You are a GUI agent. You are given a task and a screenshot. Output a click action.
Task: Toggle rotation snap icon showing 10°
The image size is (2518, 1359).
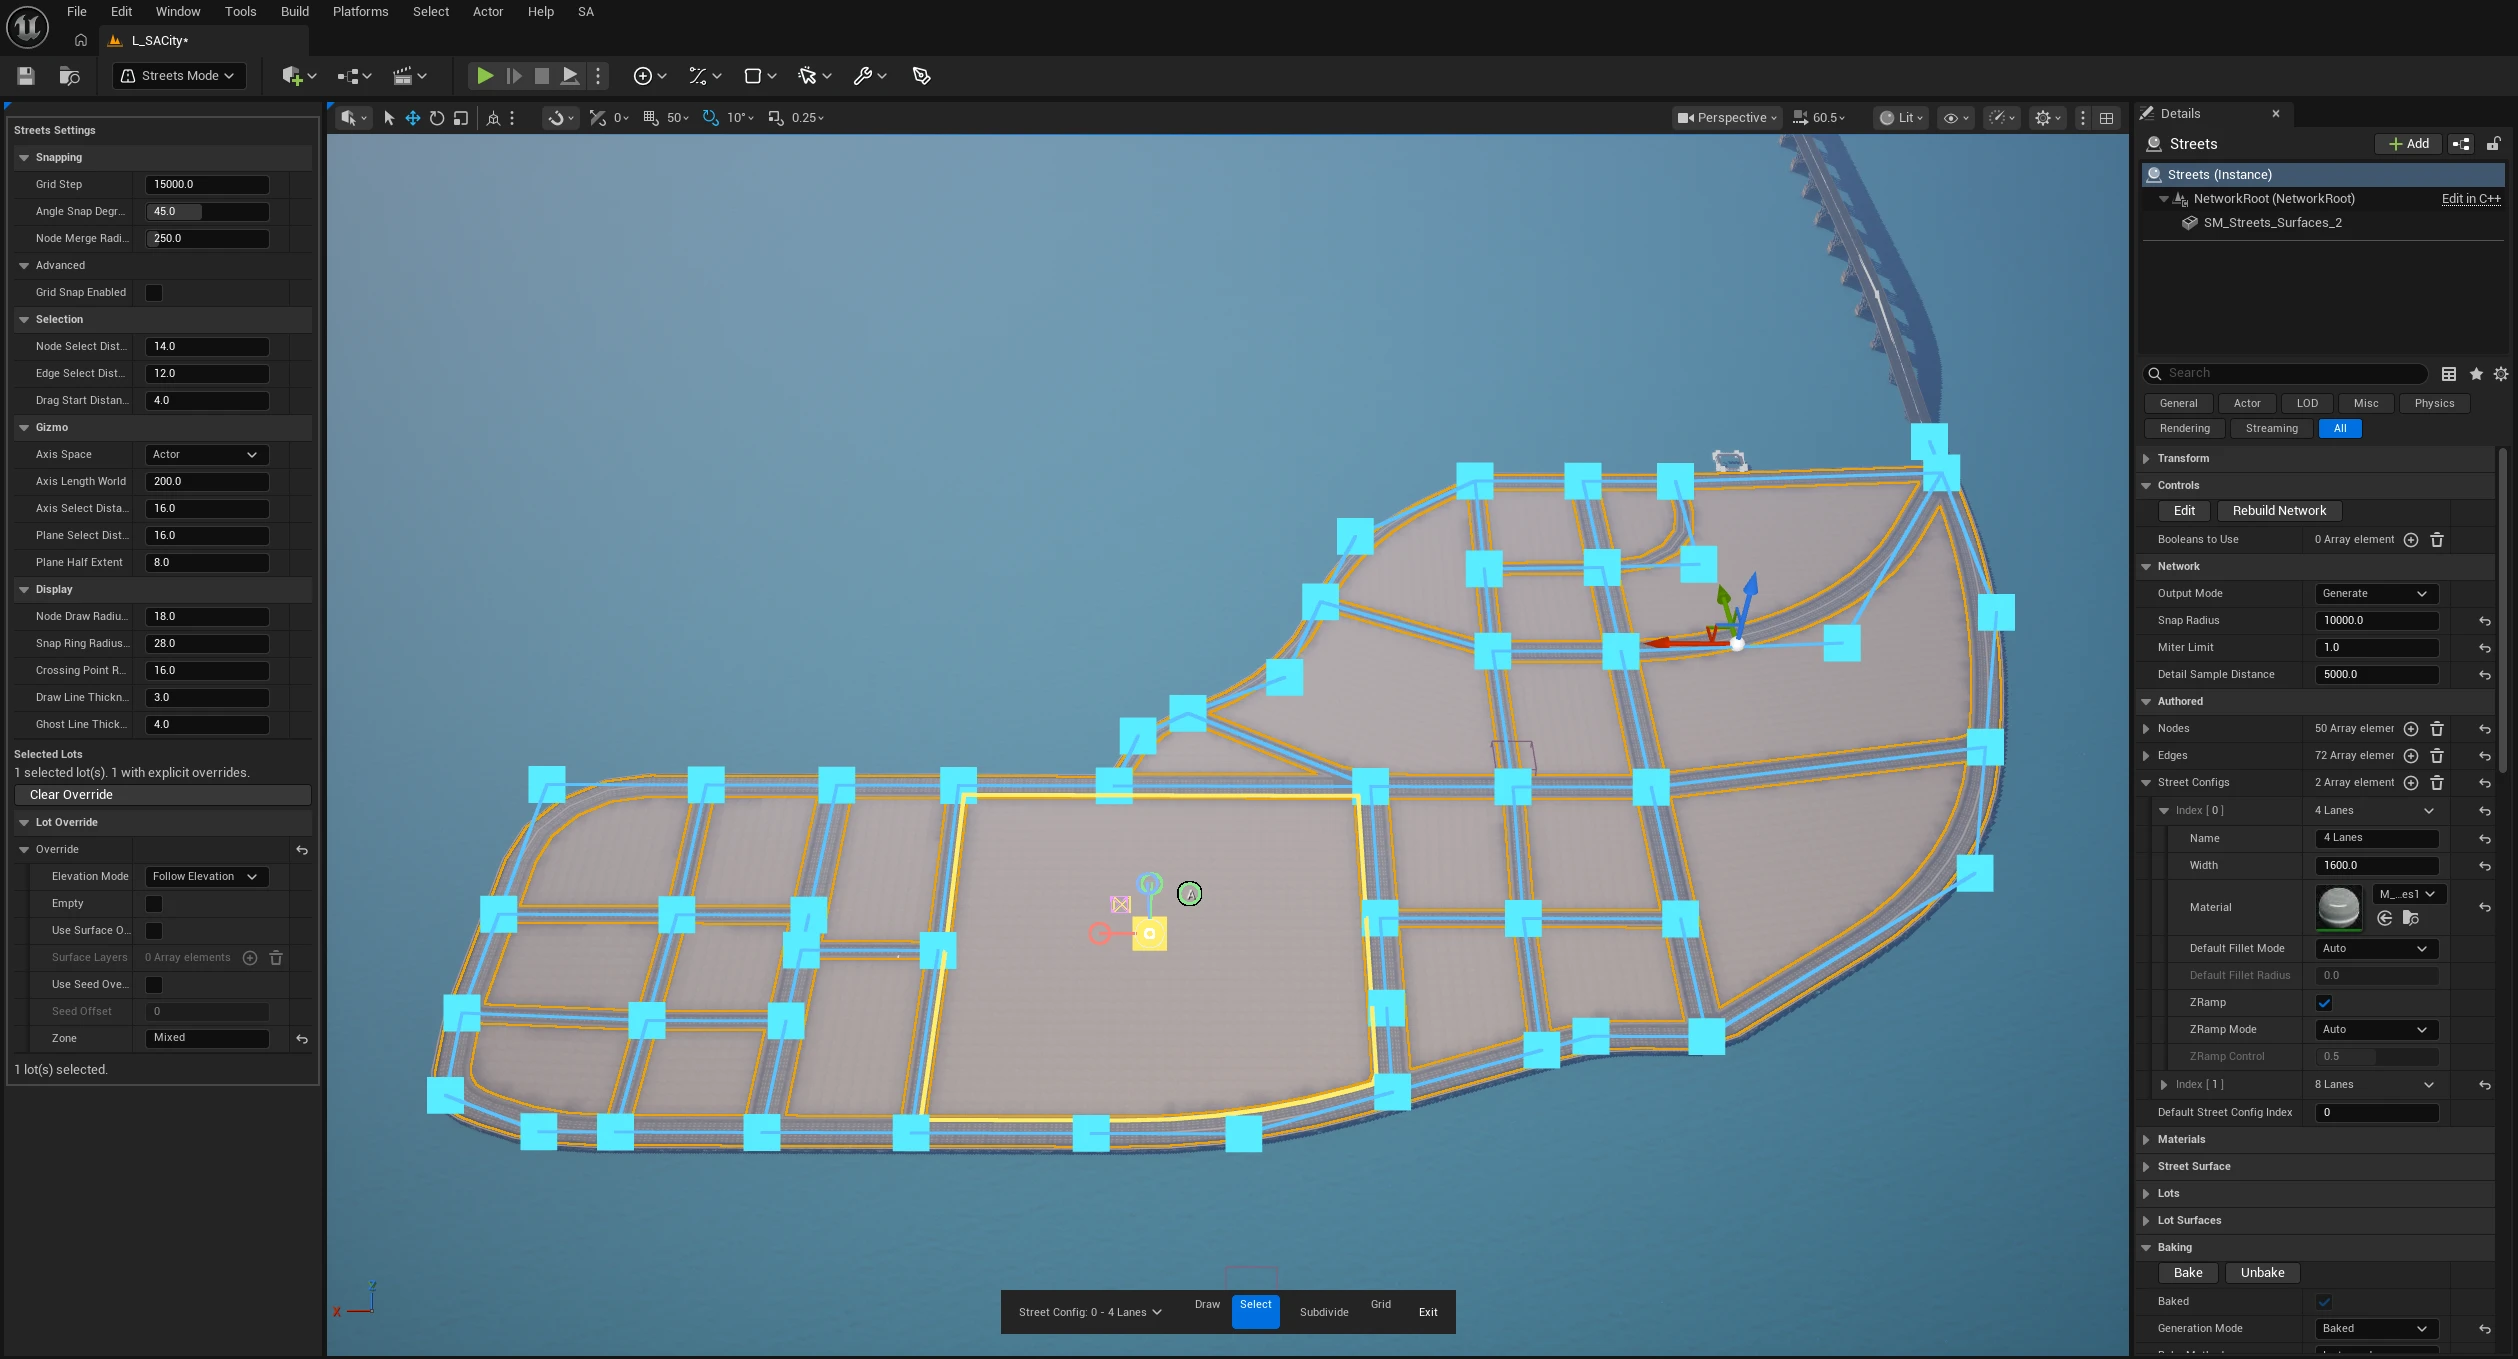(711, 118)
